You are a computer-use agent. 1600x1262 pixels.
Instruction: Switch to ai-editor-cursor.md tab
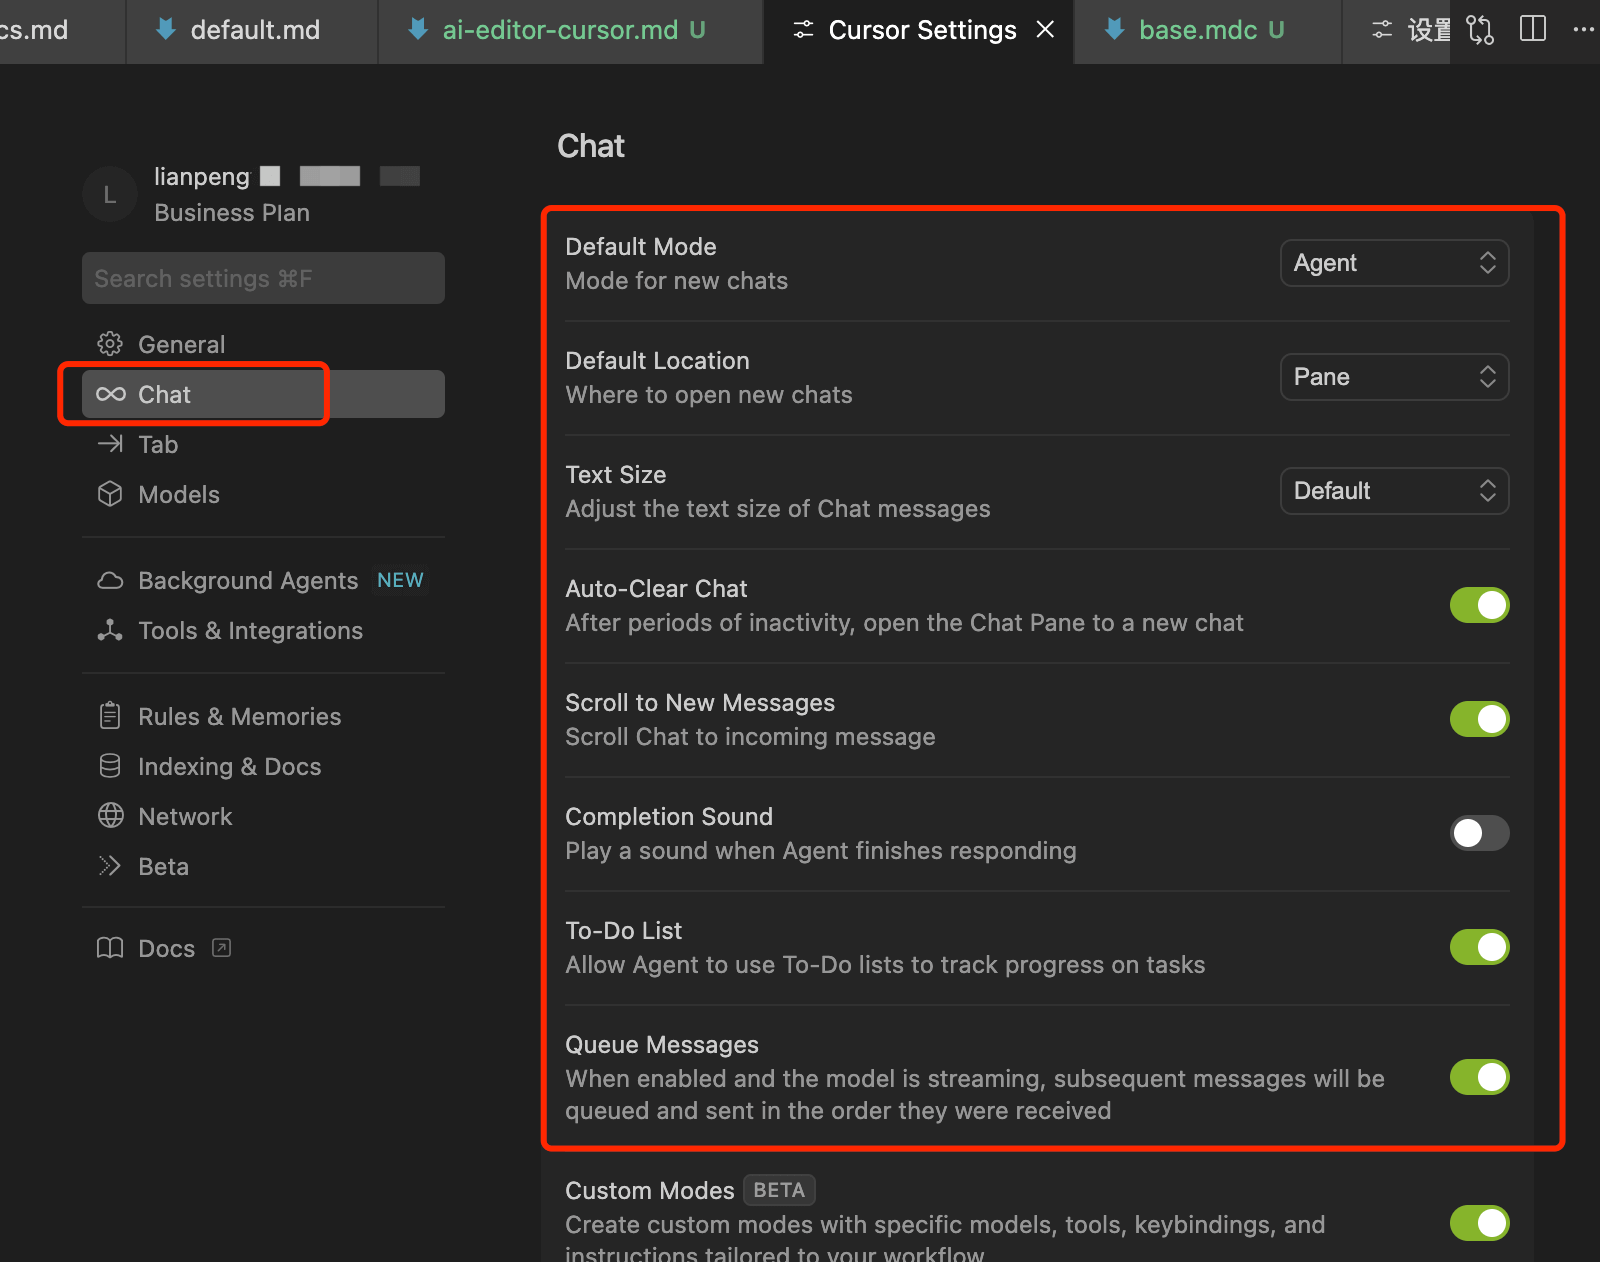pyautogui.click(x=570, y=30)
